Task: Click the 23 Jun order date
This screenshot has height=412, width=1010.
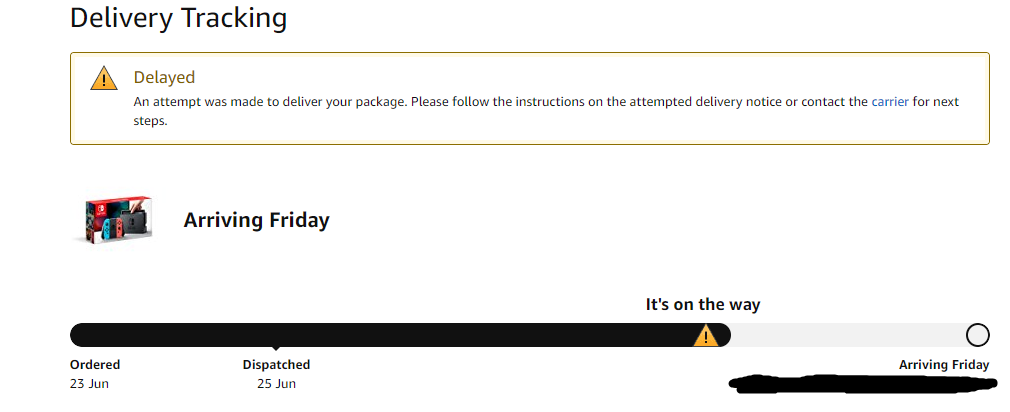Action: coord(89,383)
